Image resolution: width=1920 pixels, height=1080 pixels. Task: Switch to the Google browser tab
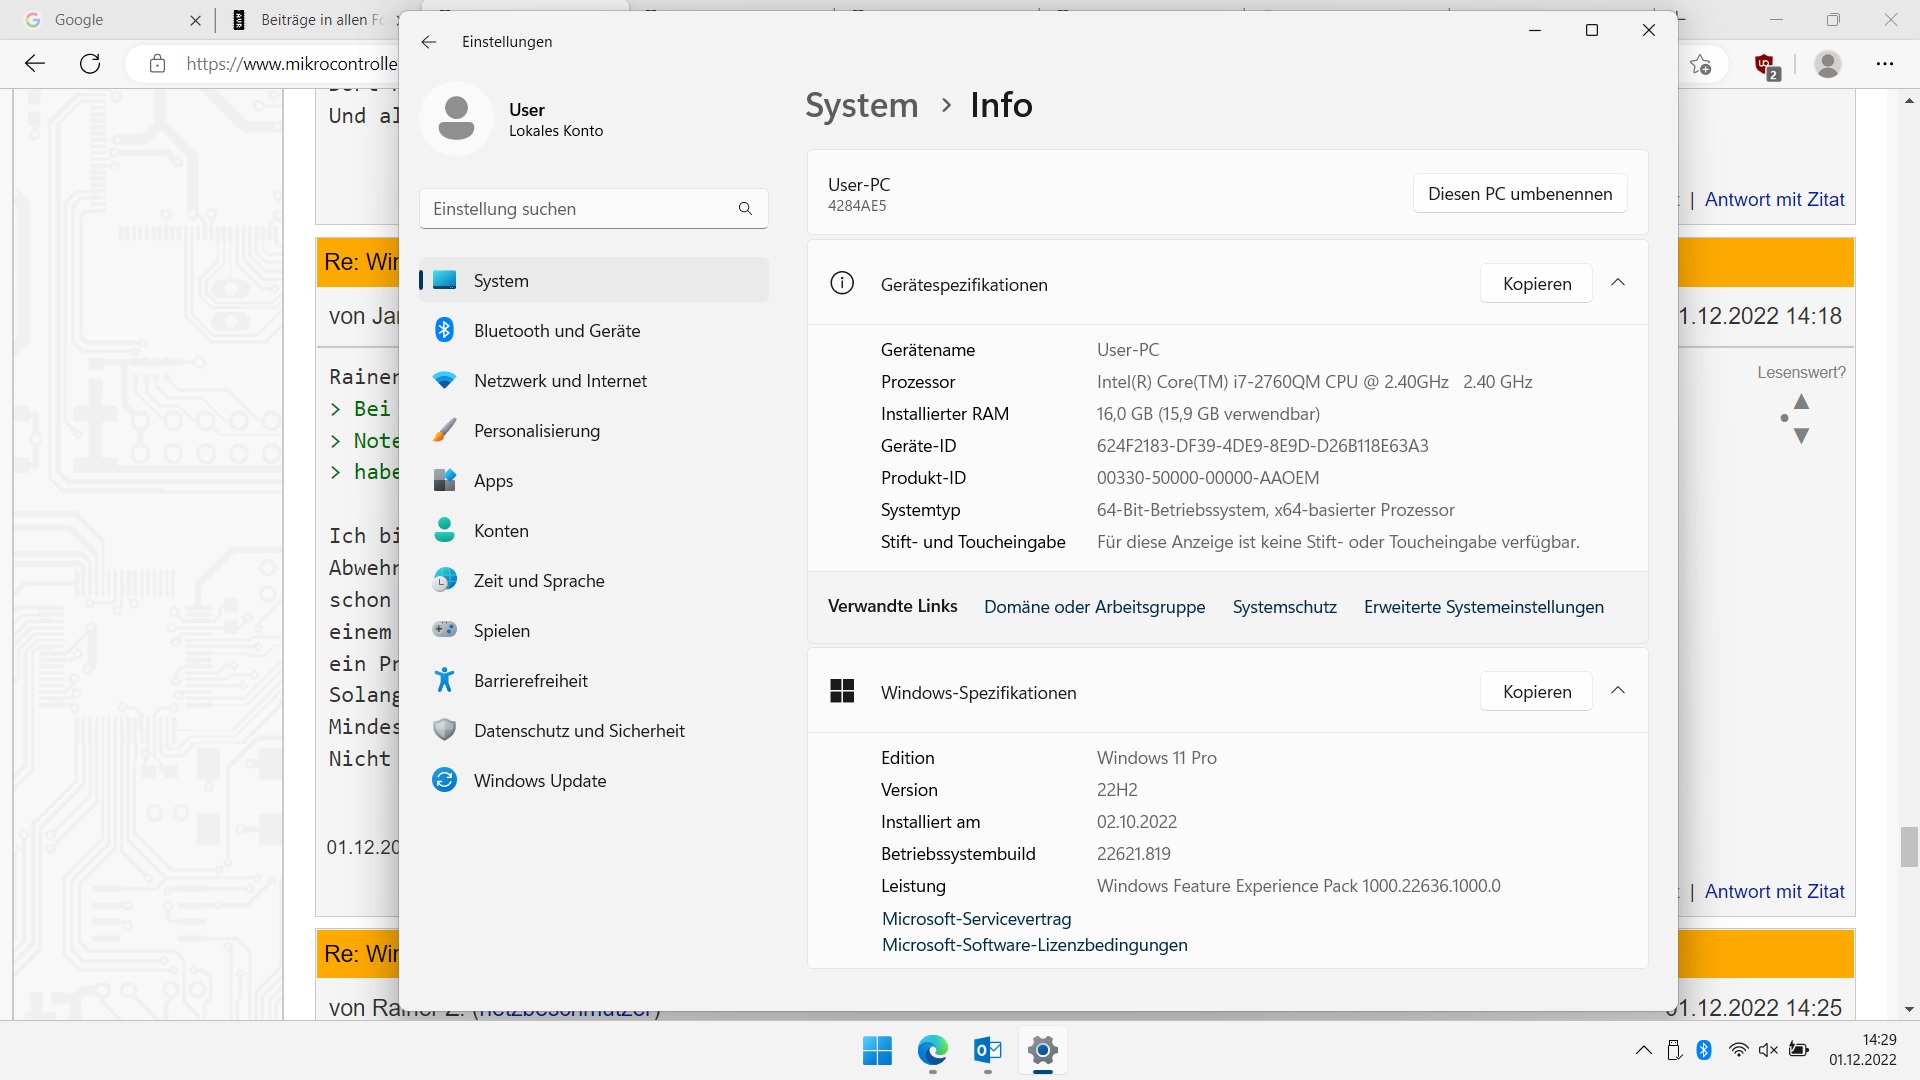[x=80, y=20]
